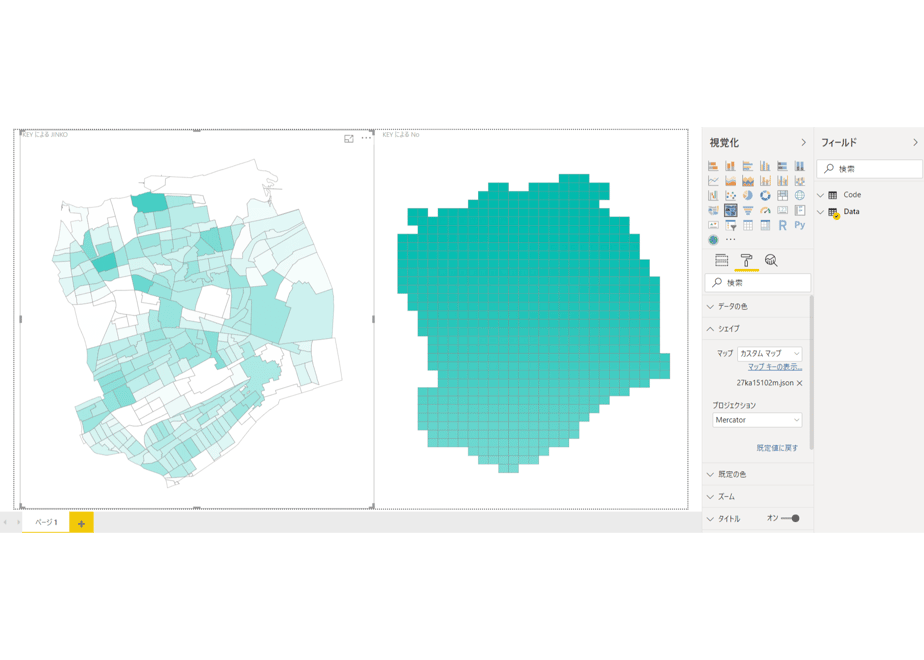Select the clustered bar chart visual
The image size is (924, 660).
click(x=748, y=166)
